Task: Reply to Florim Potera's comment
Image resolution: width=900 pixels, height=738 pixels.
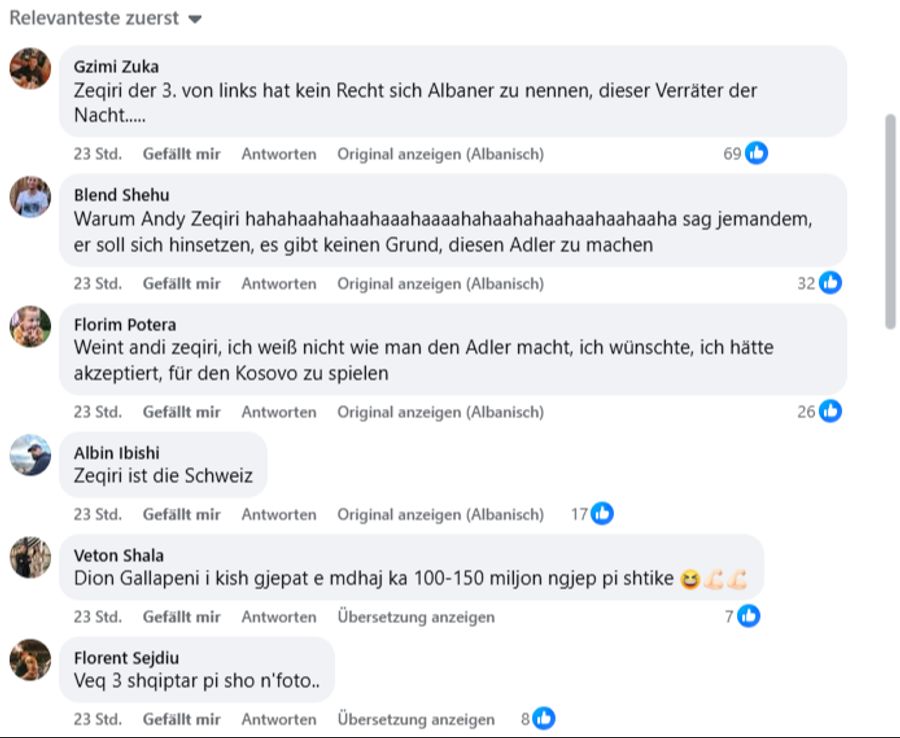Action: pos(278,412)
